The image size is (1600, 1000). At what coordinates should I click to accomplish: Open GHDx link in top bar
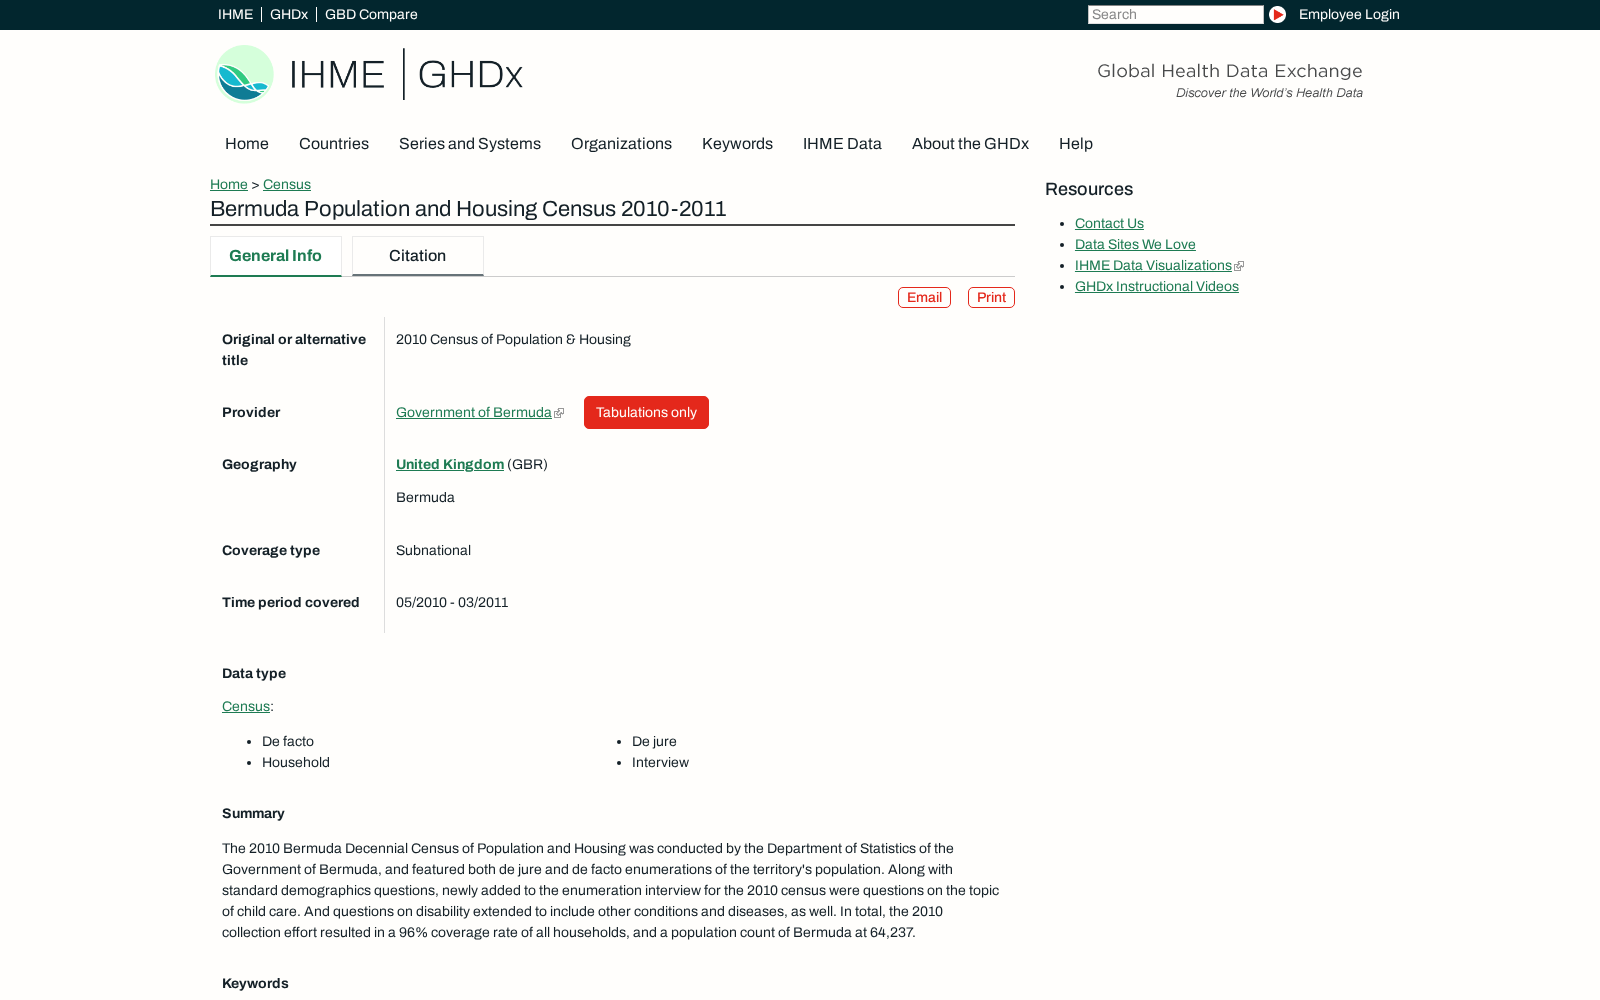[289, 15]
